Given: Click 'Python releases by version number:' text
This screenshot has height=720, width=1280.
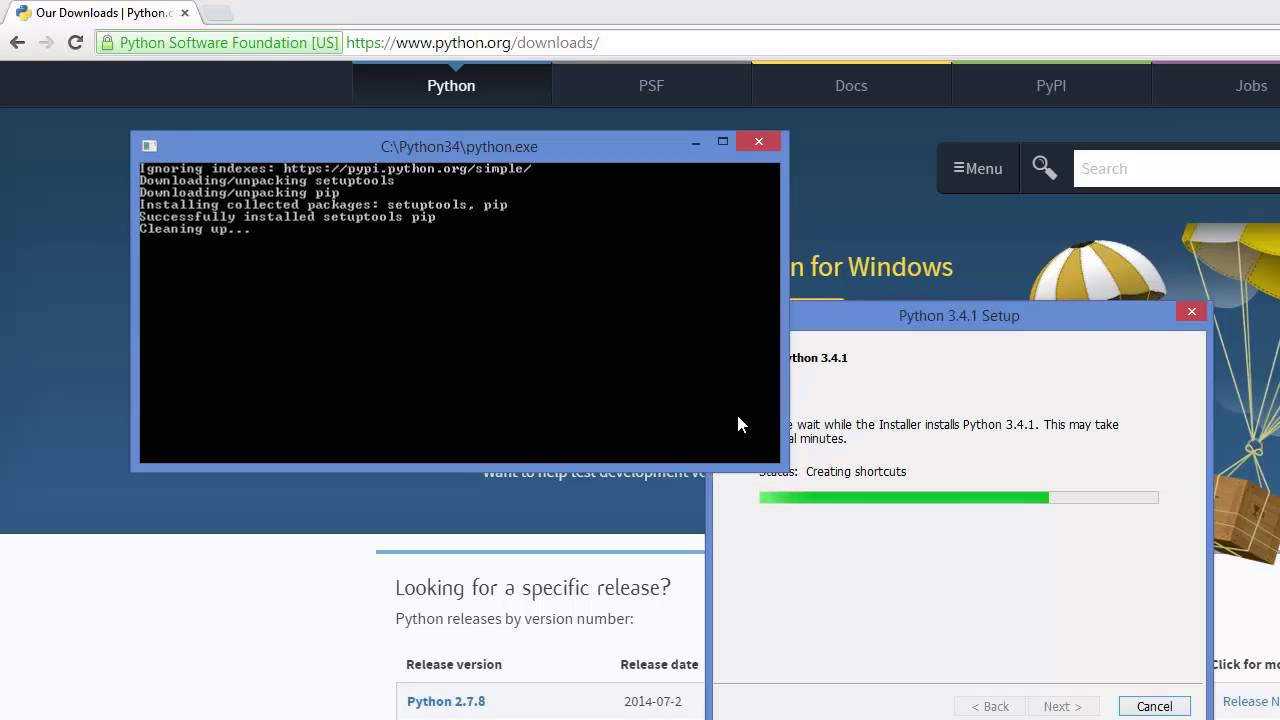Looking at the screenshot, I should point(514,618).
